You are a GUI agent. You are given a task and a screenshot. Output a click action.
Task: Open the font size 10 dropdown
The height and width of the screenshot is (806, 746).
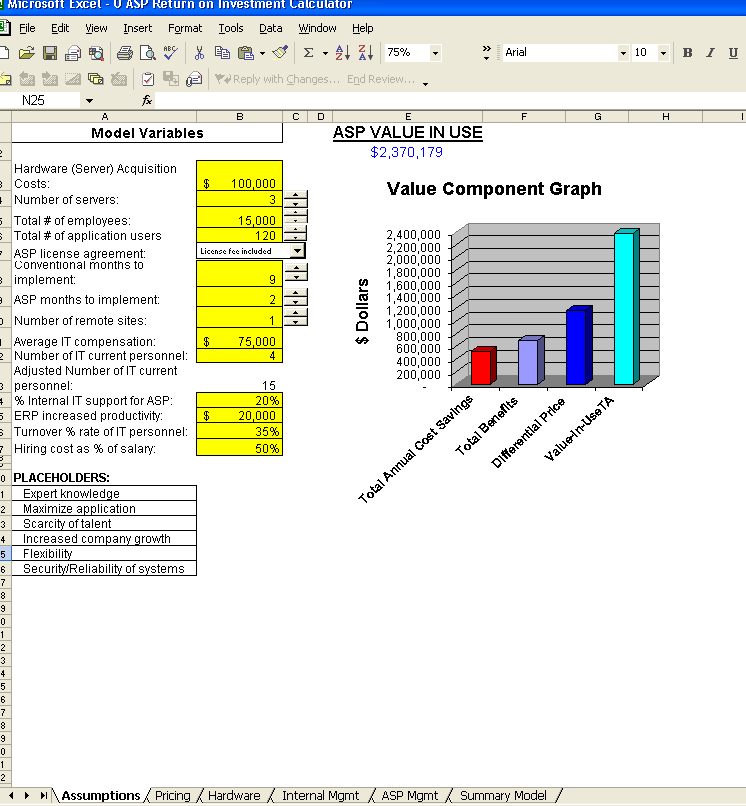(x=663, y=52)
